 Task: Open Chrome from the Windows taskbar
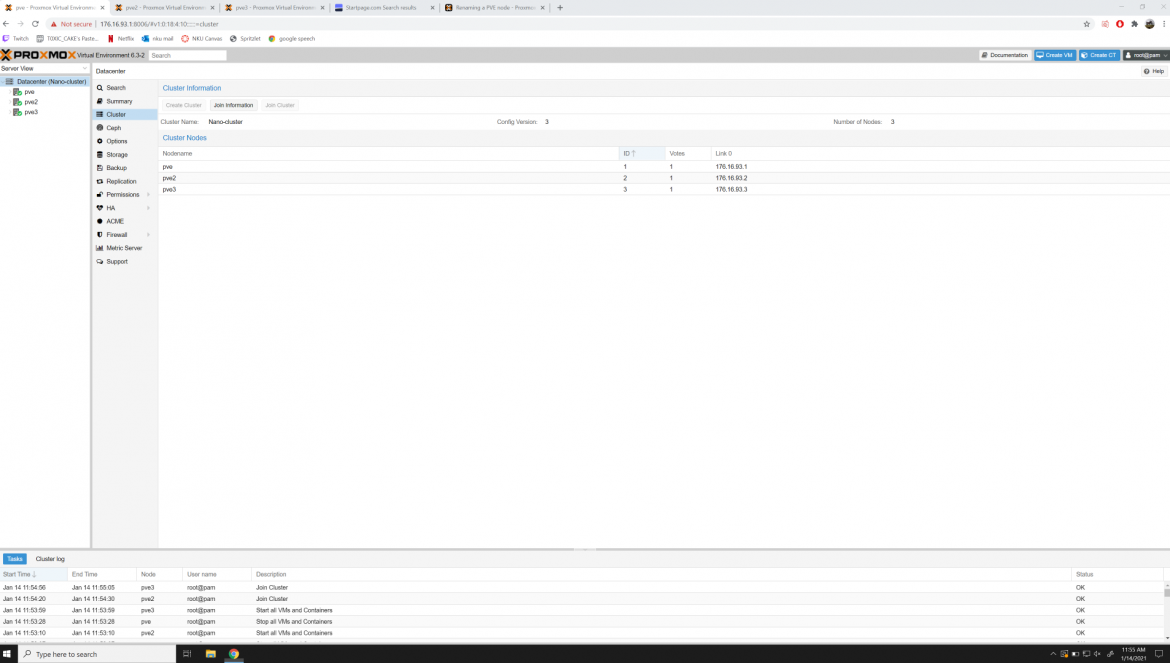coord(234,654)
